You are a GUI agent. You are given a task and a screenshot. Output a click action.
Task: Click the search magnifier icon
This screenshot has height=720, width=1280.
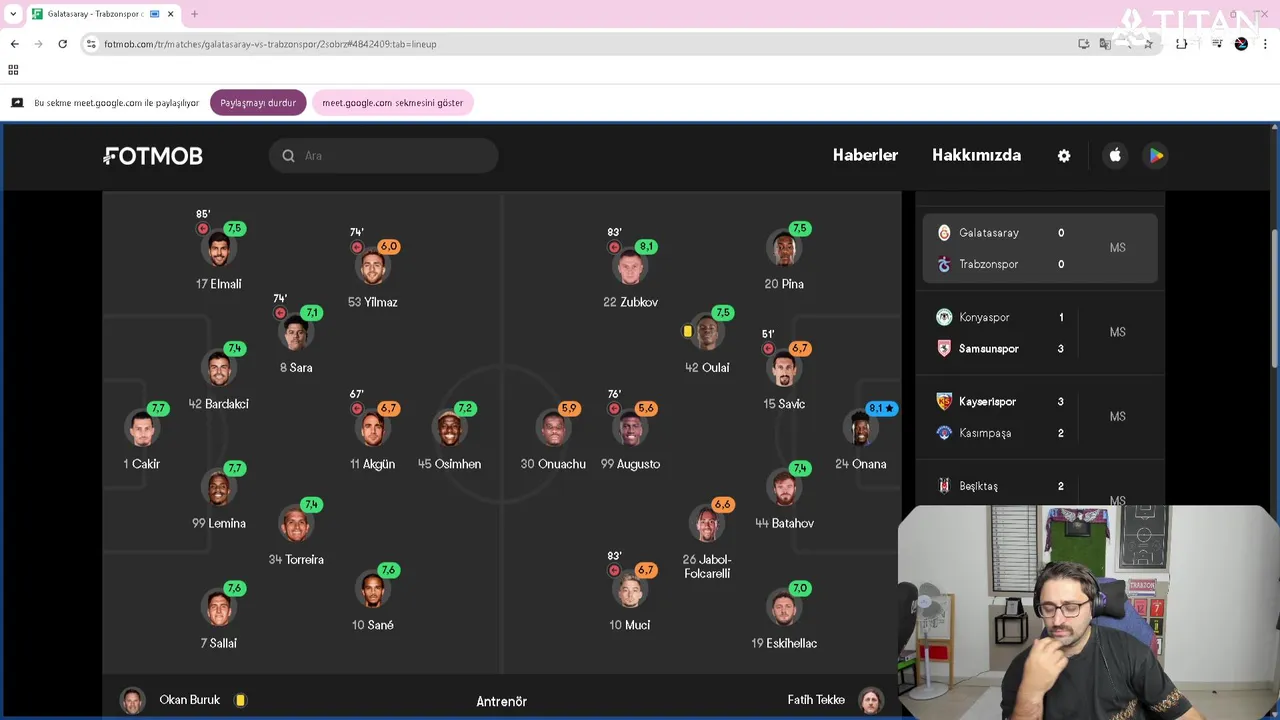(x=288, y=156)
